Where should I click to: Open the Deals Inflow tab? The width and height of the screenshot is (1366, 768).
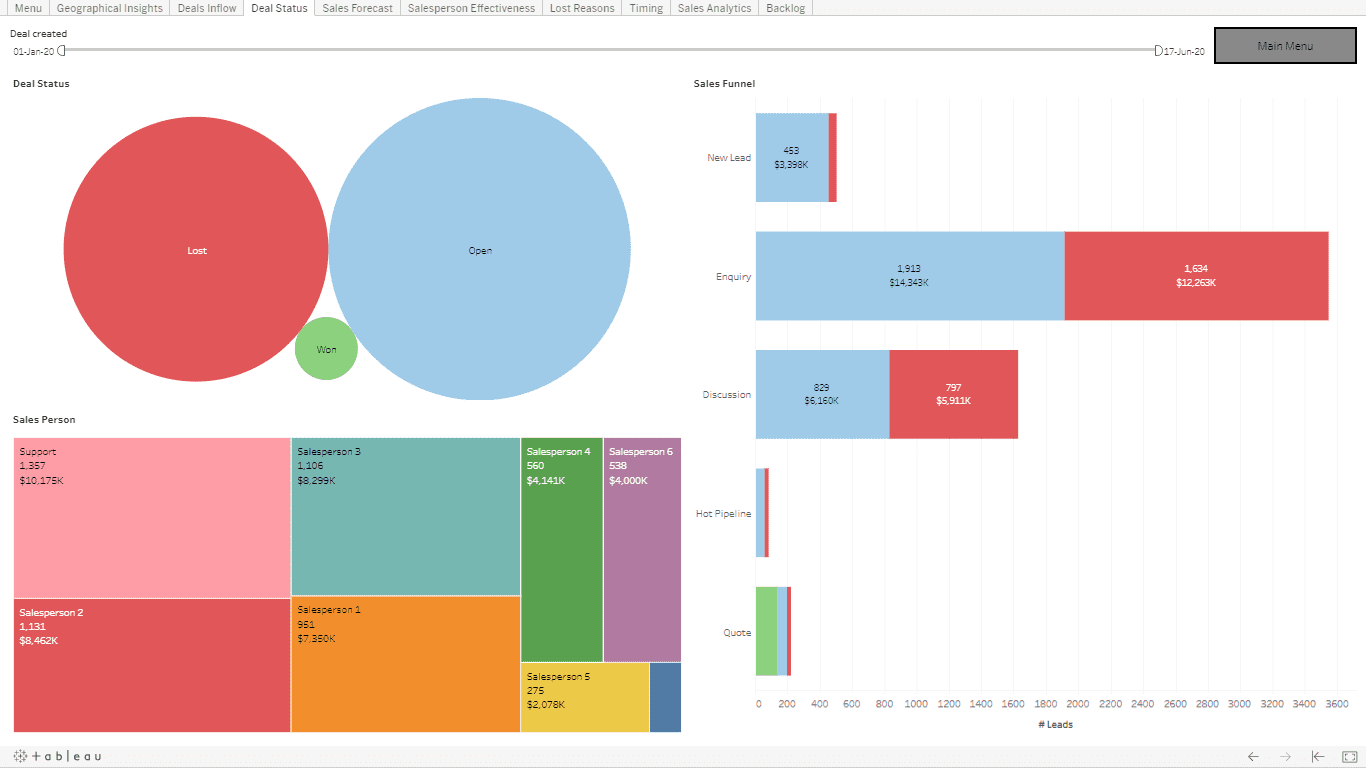(207, 8)
